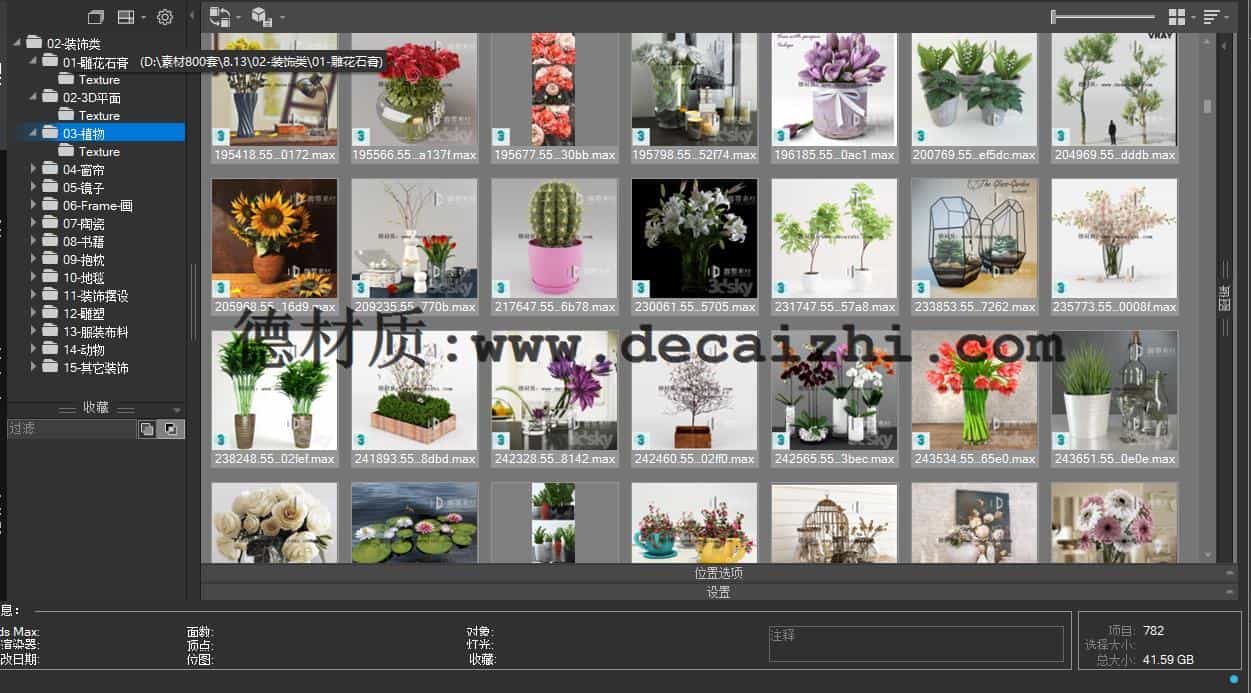Click the 3D cube model toolbar icon
Viewport: 1251px width, 693px height.
click(262, 17)
